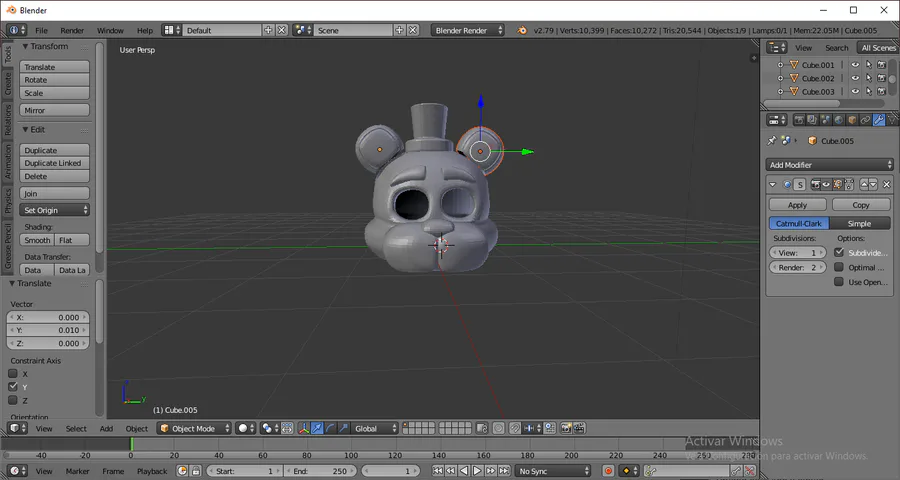Uncheck the Subdivide UVs option
Screen dimensions: 900x480
point(839,252)
